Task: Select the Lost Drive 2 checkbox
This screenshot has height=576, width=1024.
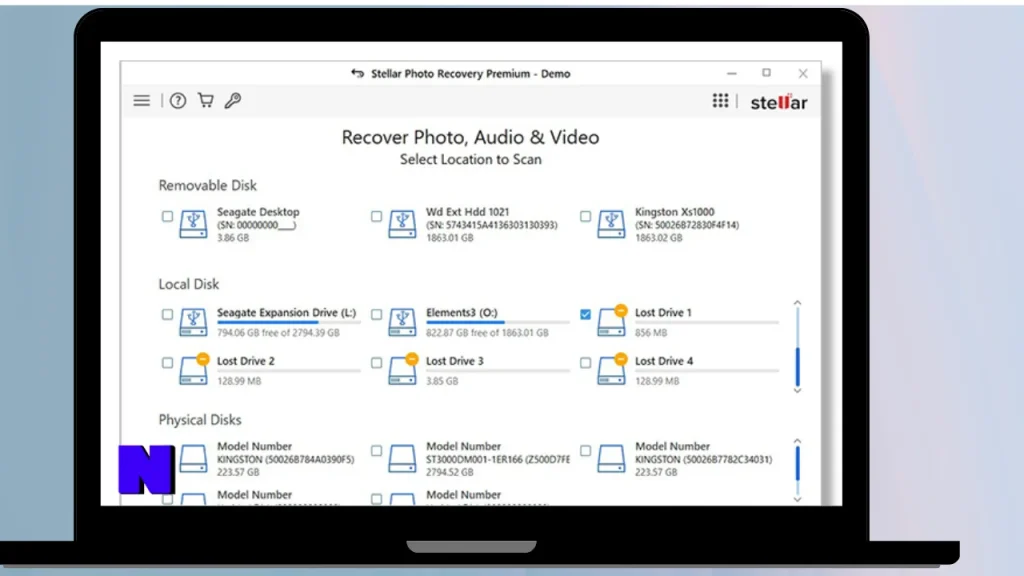Action: [x=167, y=362]
